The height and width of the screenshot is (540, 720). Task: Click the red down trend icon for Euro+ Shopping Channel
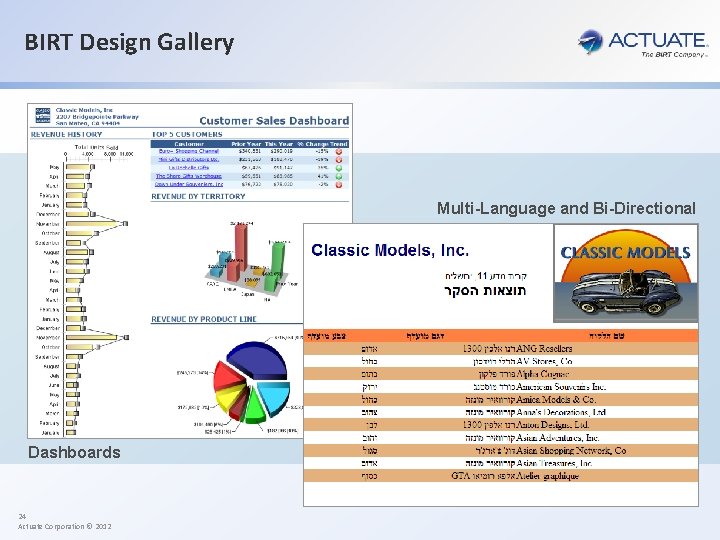pyautogui.click(x=339, y=152)
